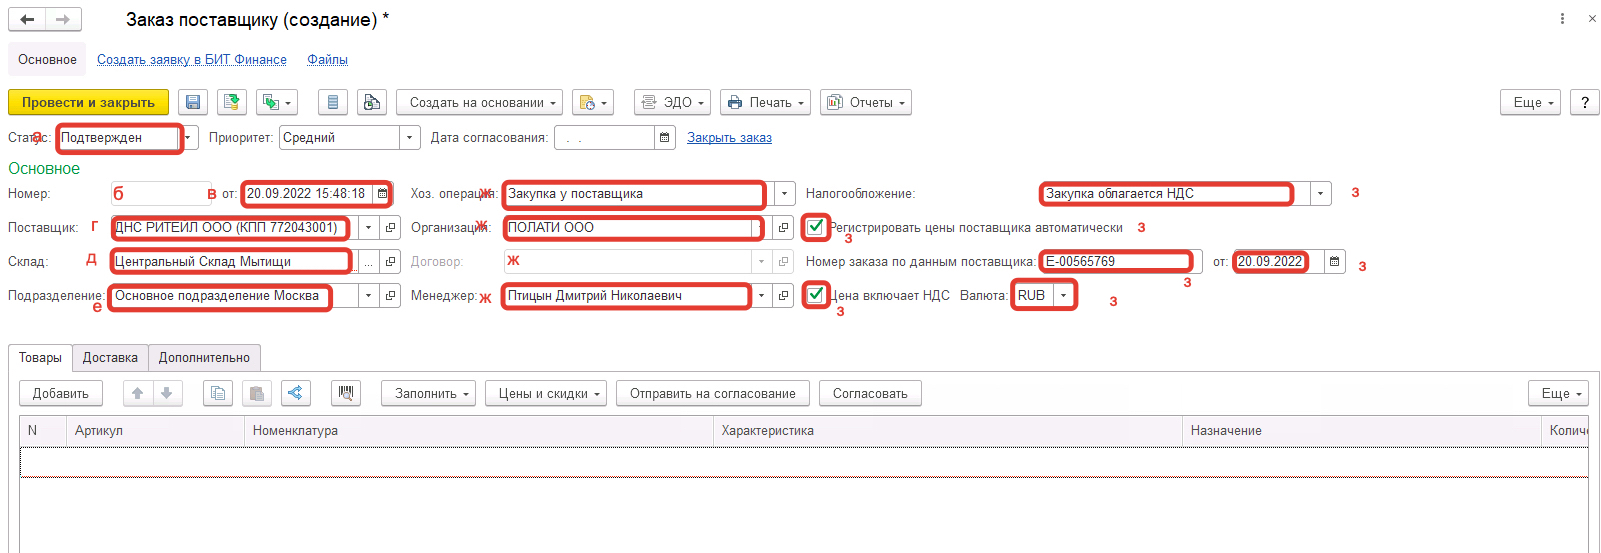Expand the Поставщик dropdown arrow

coord(369,228)
